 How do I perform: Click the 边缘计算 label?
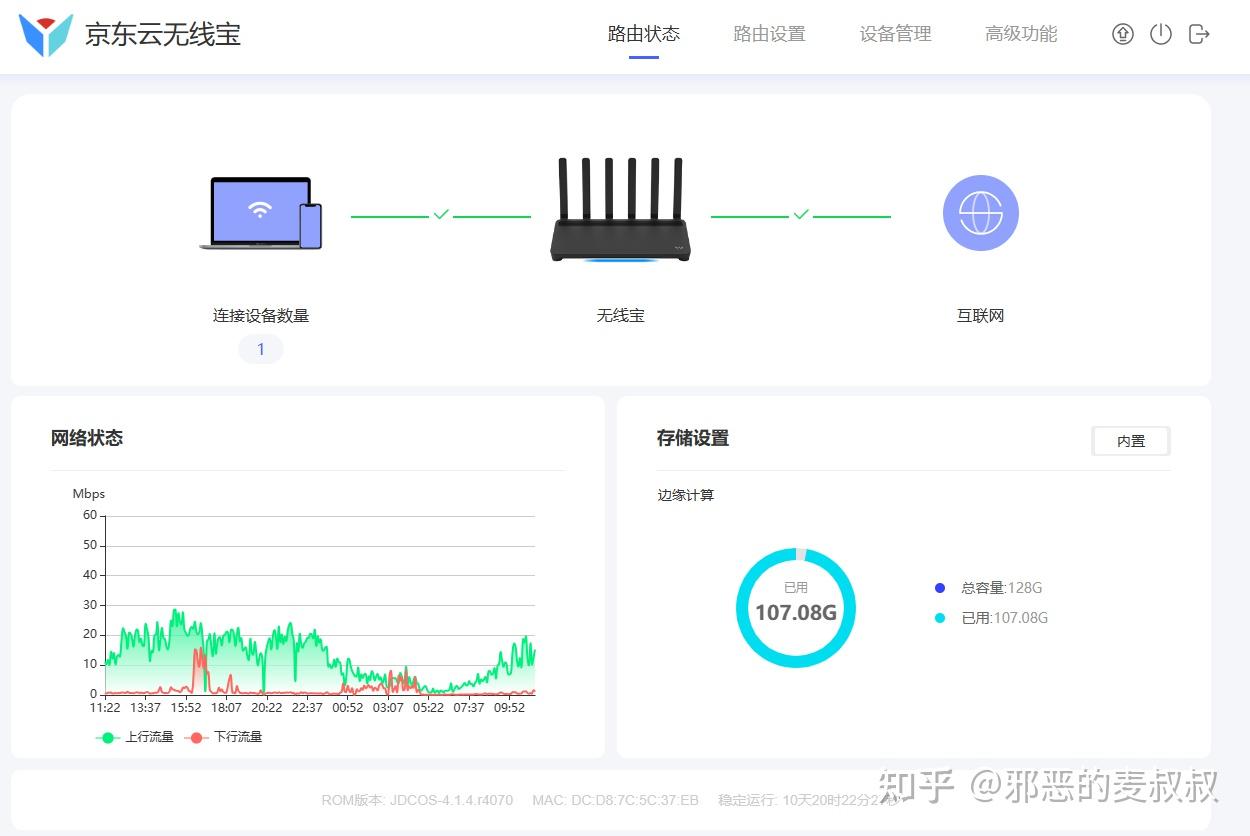[686, 494]
